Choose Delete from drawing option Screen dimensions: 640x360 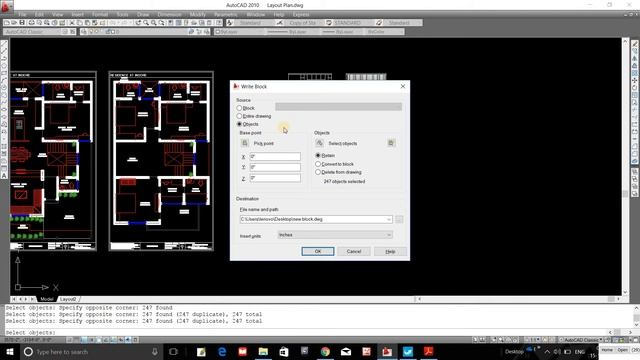pos(318,172)
